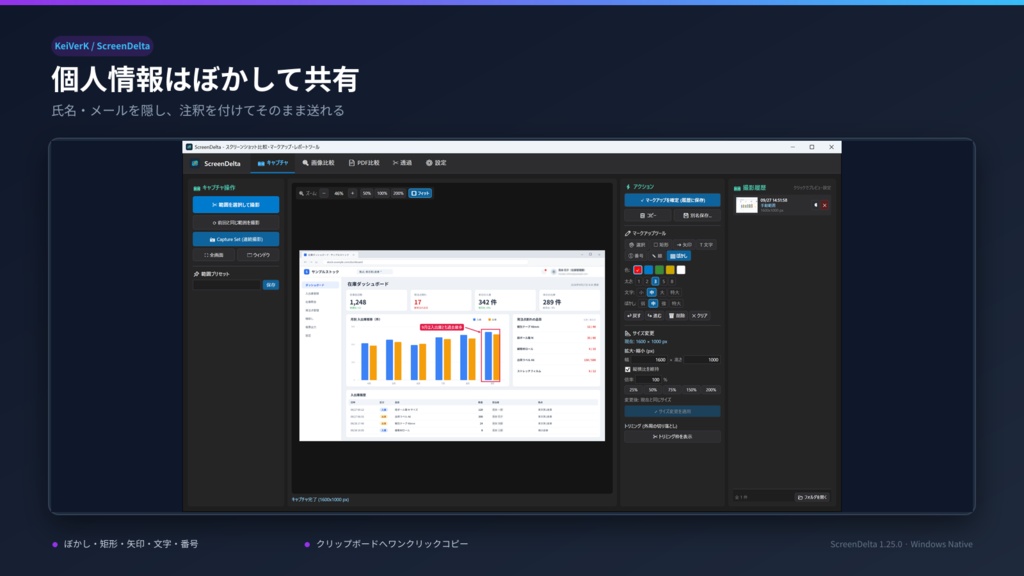Capture a ウィンドウ window
Screen dimensions: 1024x576
258,255
